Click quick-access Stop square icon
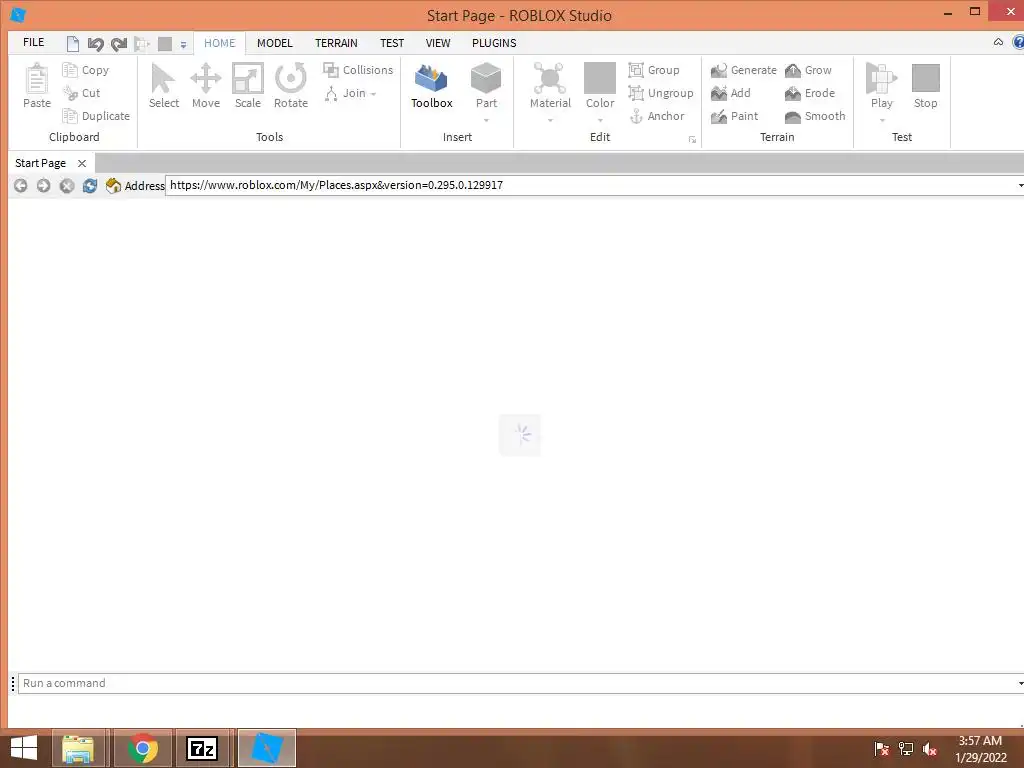1024x768 pixels. pyautogui.click(x=165, y=44)
